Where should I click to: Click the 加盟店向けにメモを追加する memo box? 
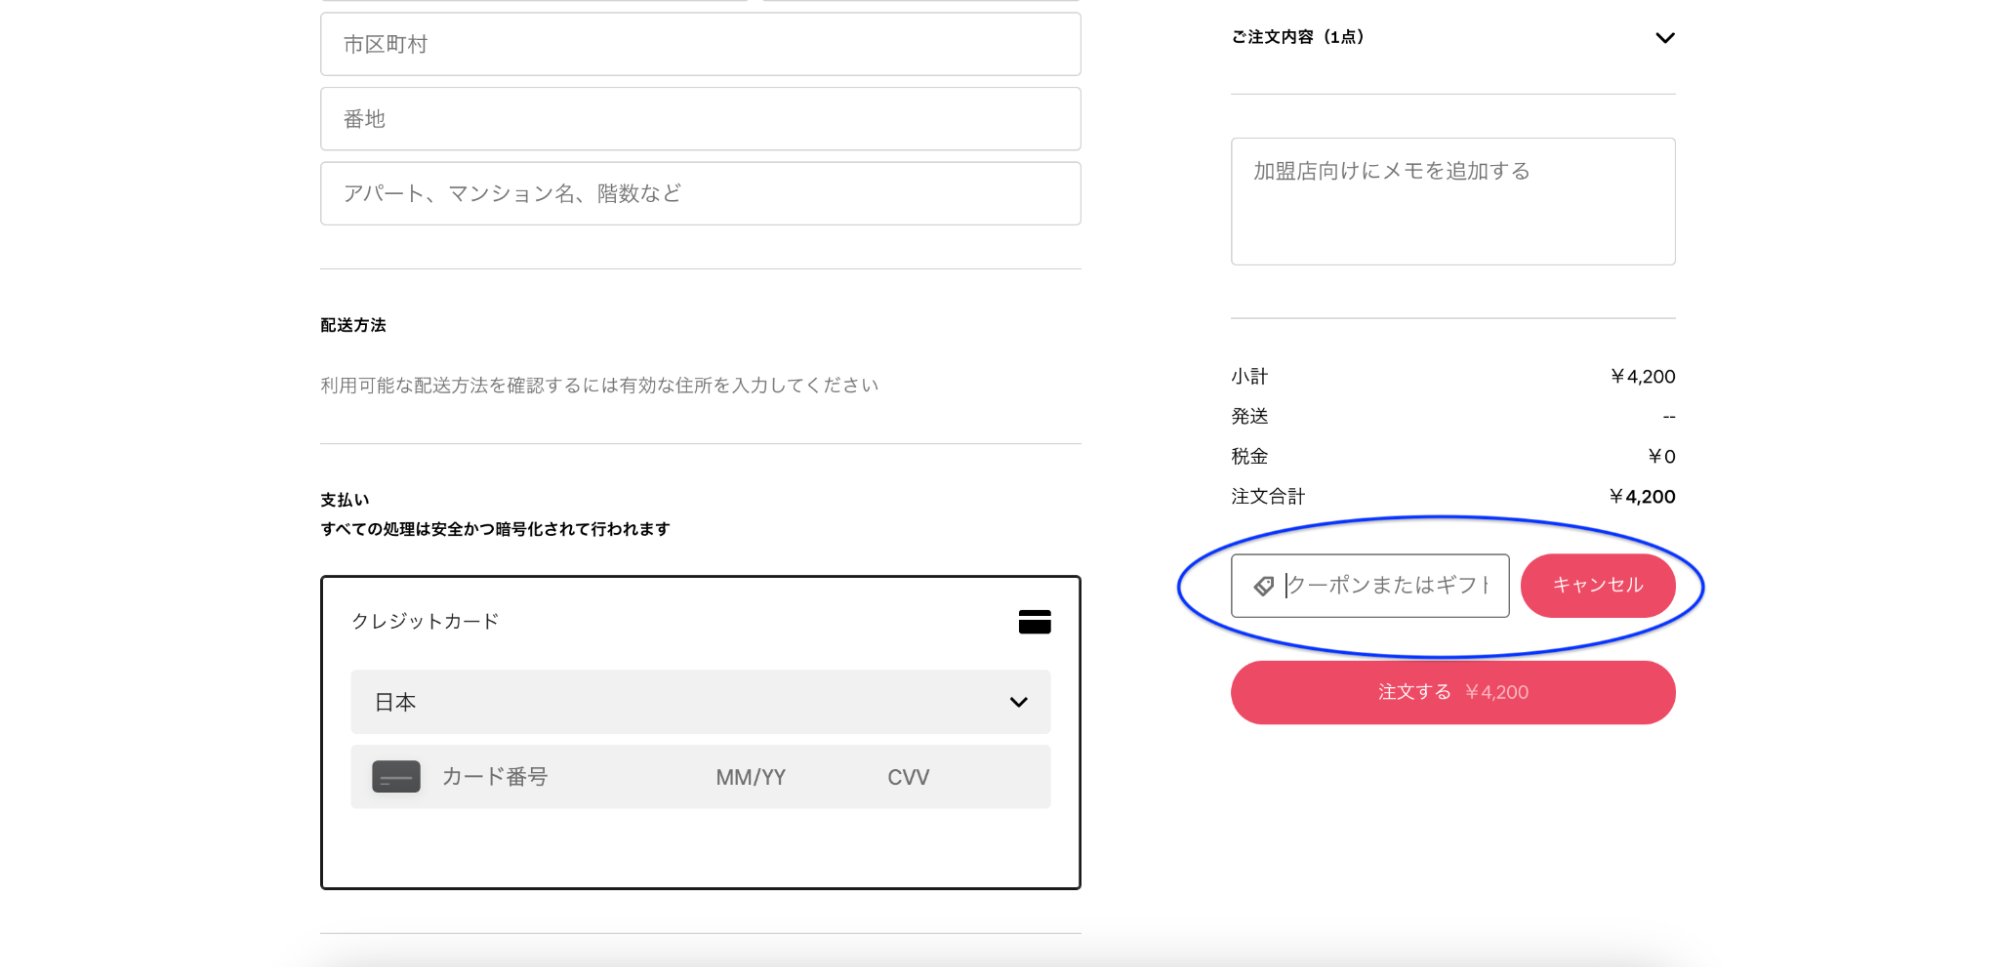pyautogui.click(x=1452, y=200)
